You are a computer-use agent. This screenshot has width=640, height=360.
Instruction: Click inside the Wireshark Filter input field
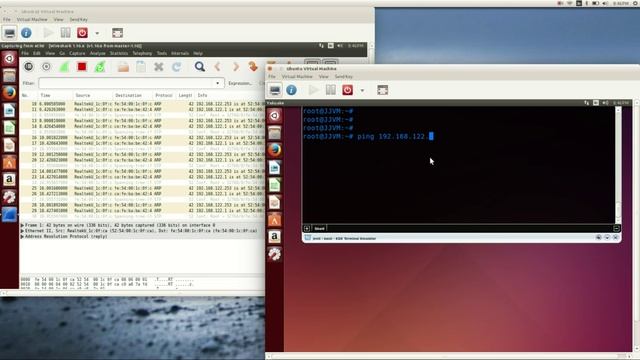(x=126, y=83)
